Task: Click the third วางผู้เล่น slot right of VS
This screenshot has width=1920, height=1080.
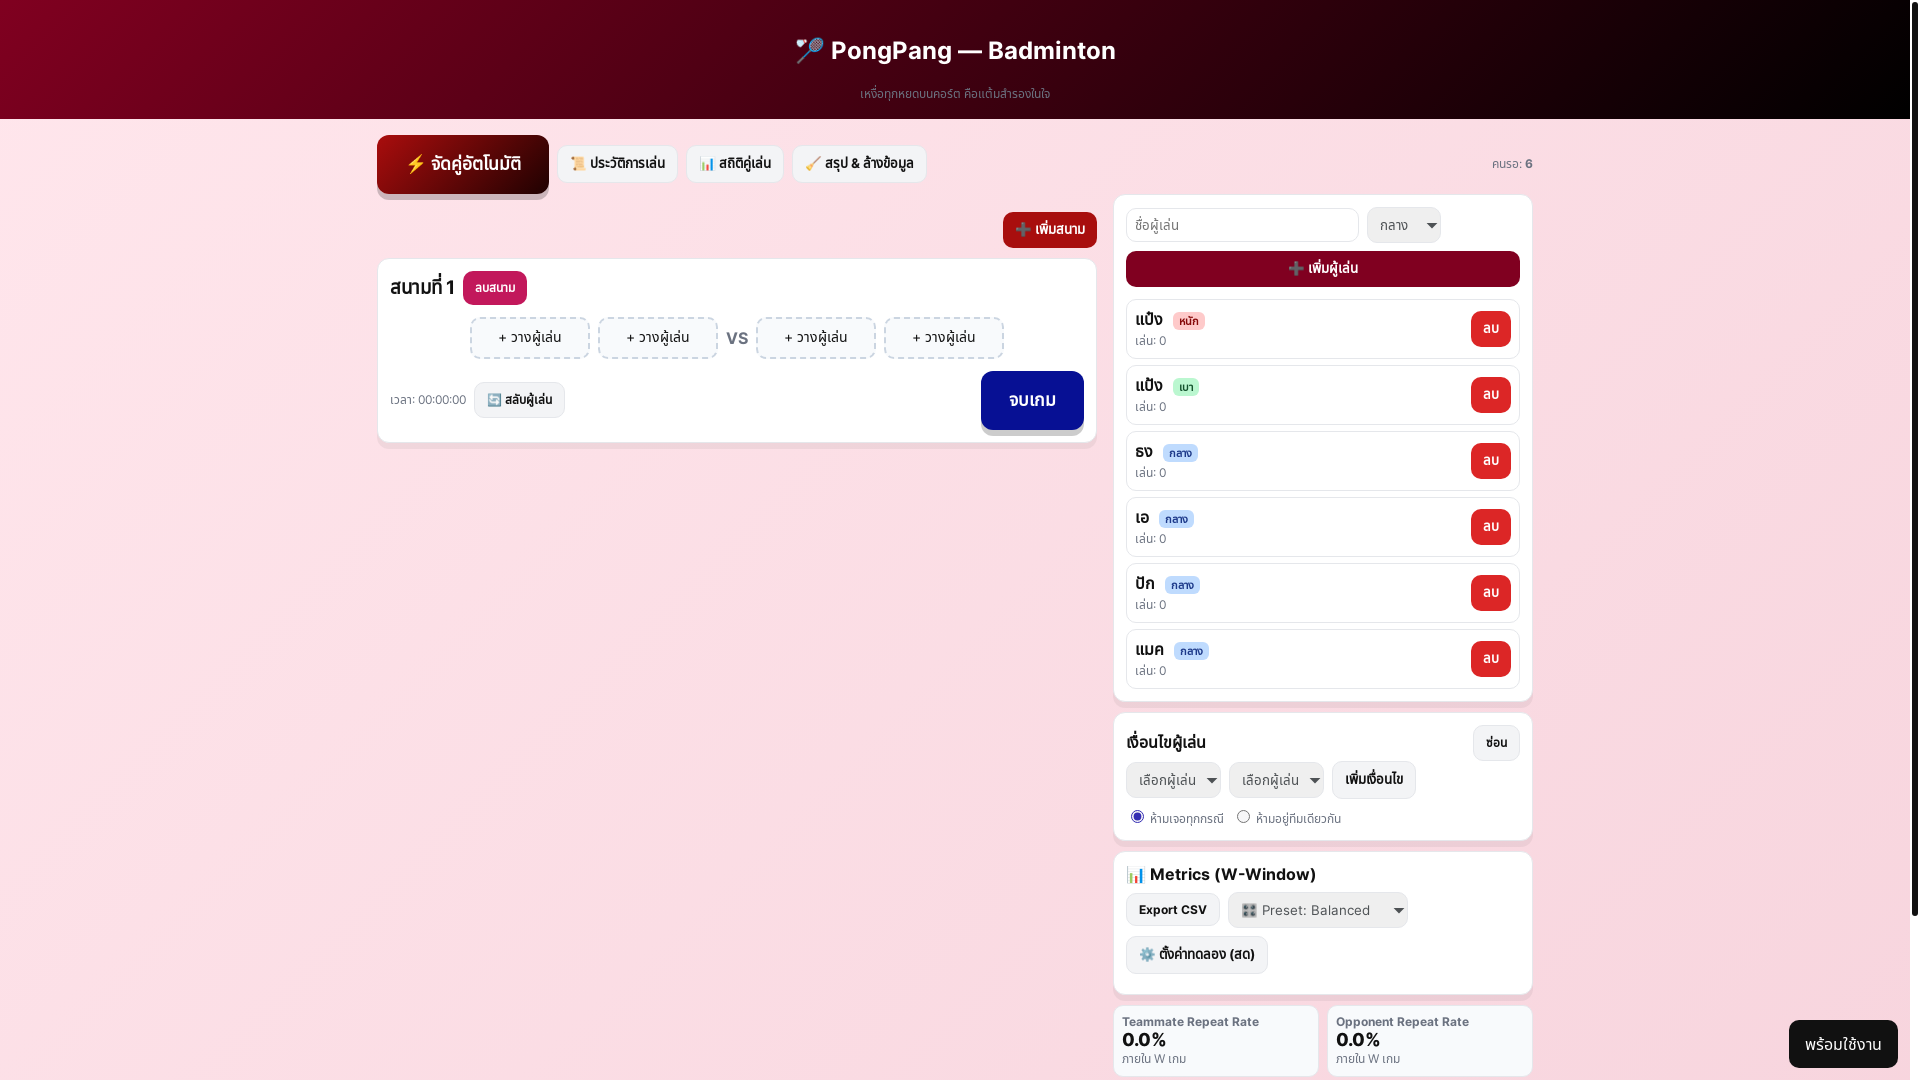Action: 816,338
